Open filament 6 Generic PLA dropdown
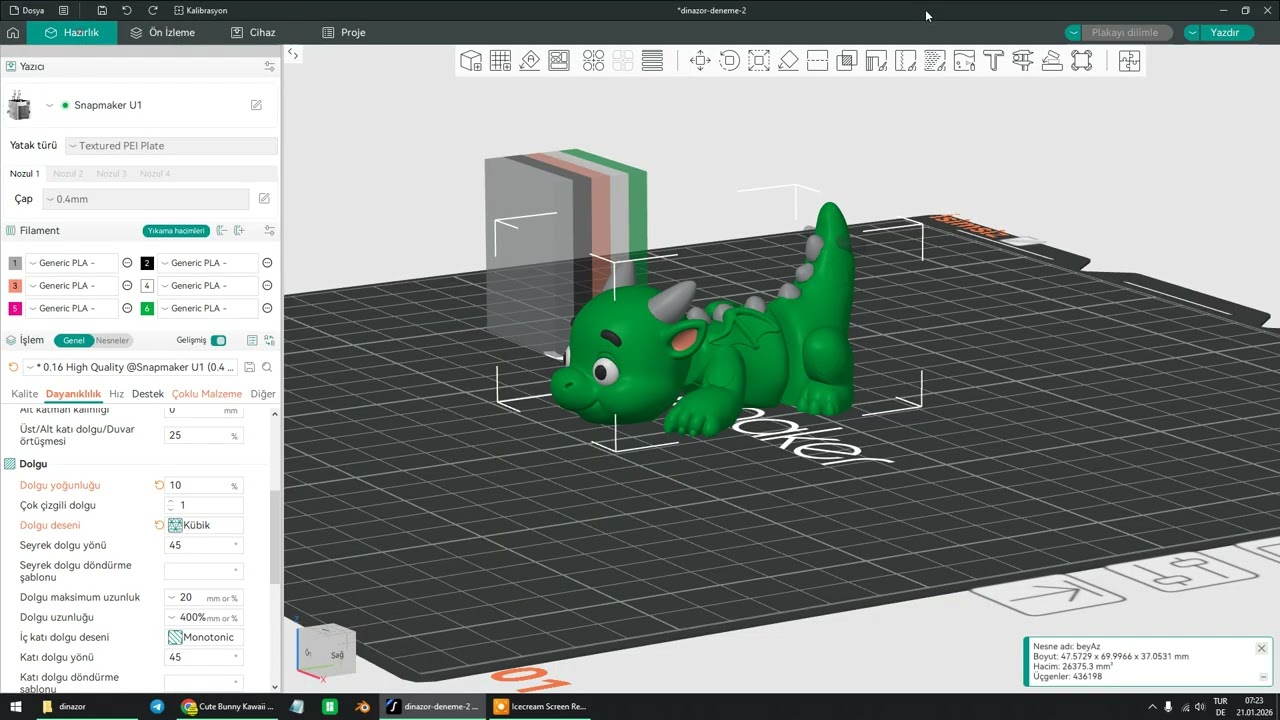Viewport: 1280px width, 720px height. click(x=207, y=308)
